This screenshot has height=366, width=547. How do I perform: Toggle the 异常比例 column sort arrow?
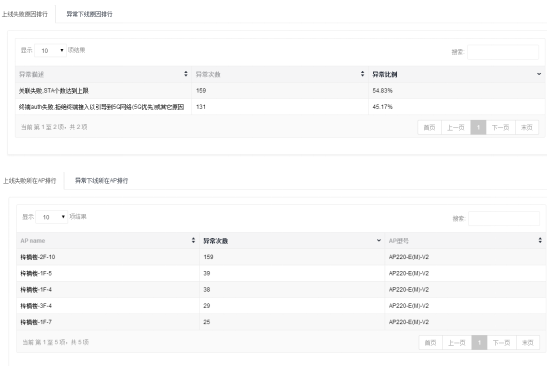539,74
